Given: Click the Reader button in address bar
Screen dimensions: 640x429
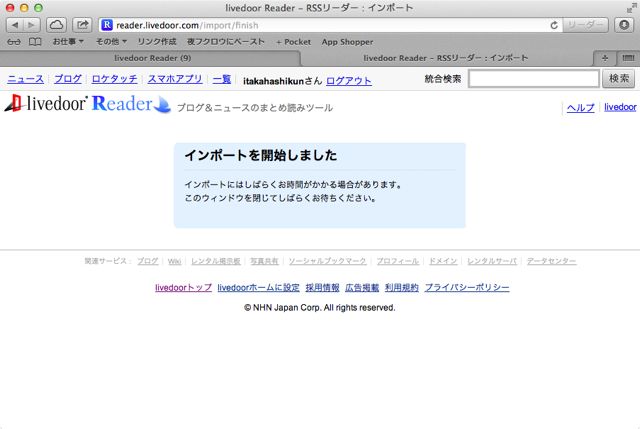Looking at the screenshot, I should (x=585, y=25).
